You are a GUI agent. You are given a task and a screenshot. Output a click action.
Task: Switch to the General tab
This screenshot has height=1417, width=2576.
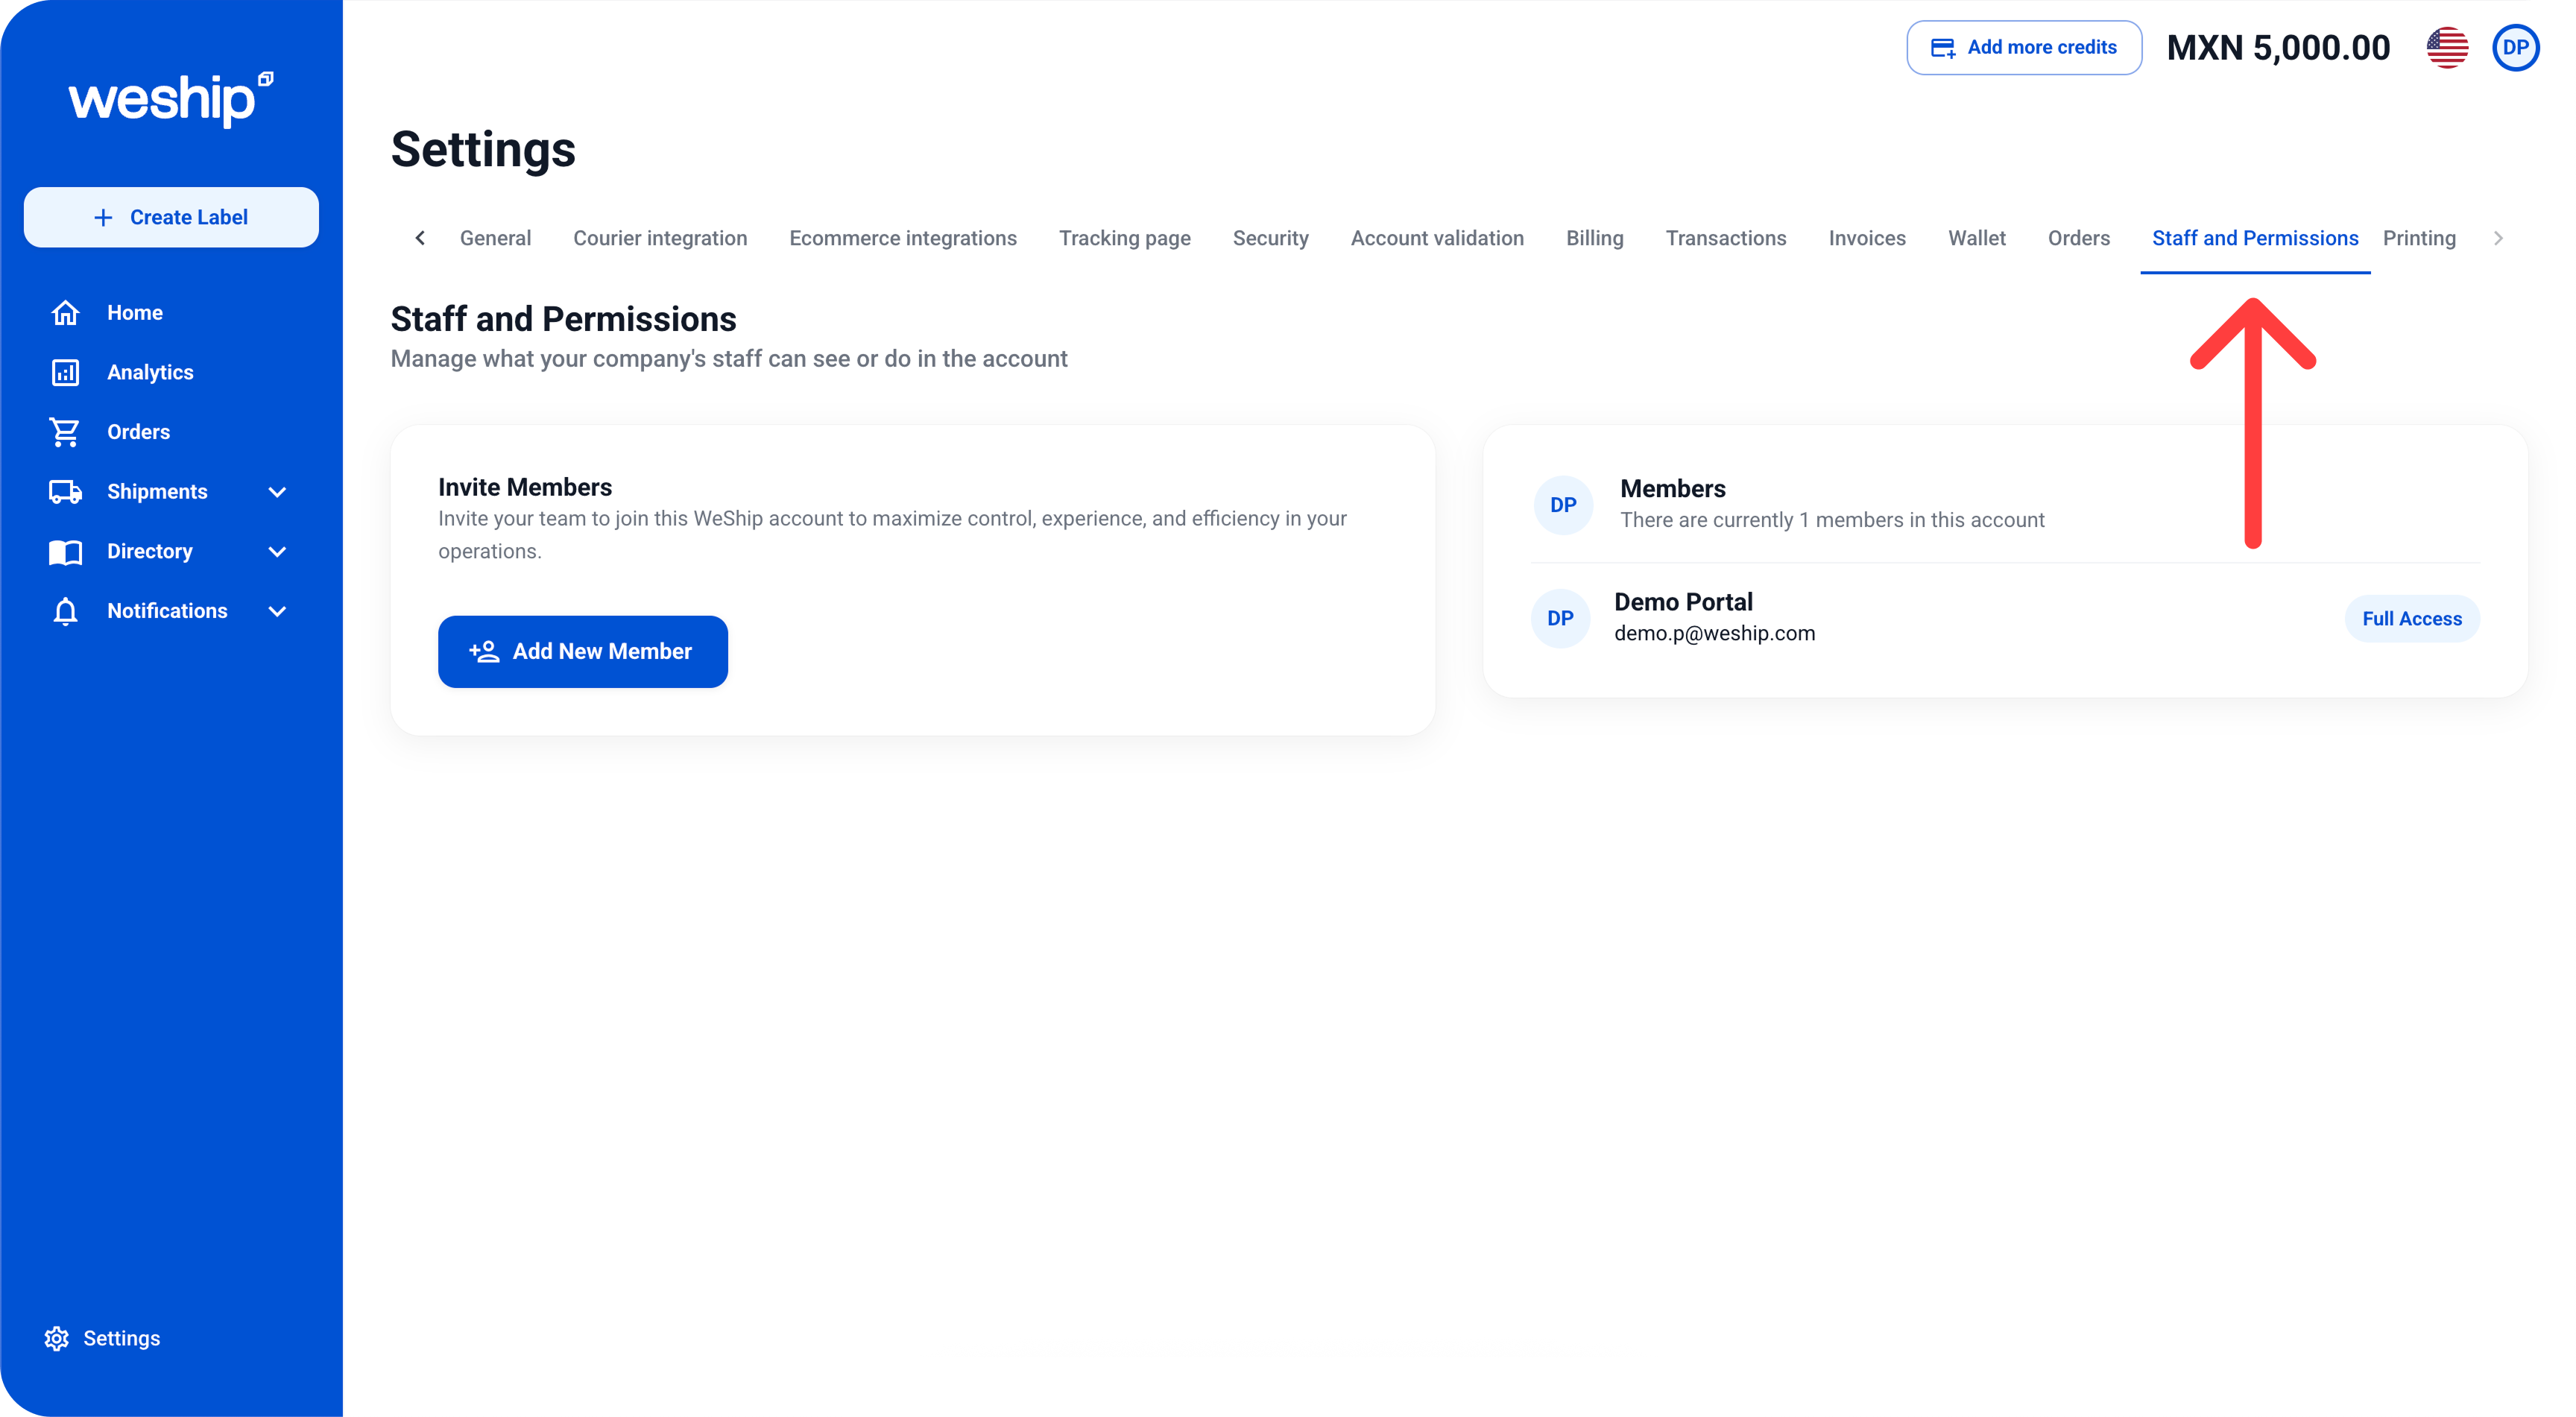495,238
